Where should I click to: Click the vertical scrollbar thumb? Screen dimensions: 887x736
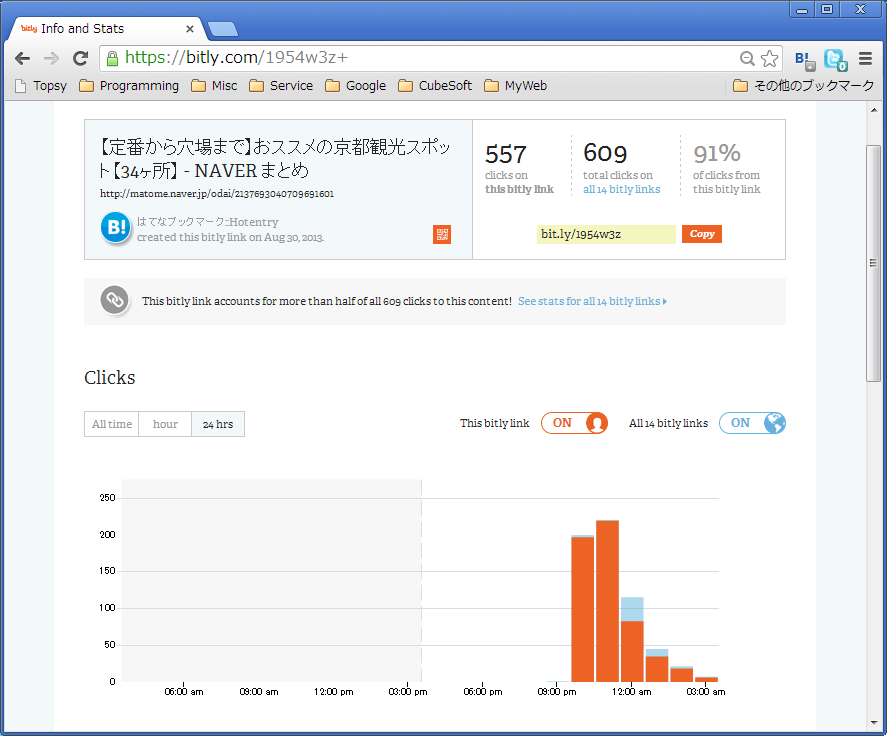pos(874,264)
